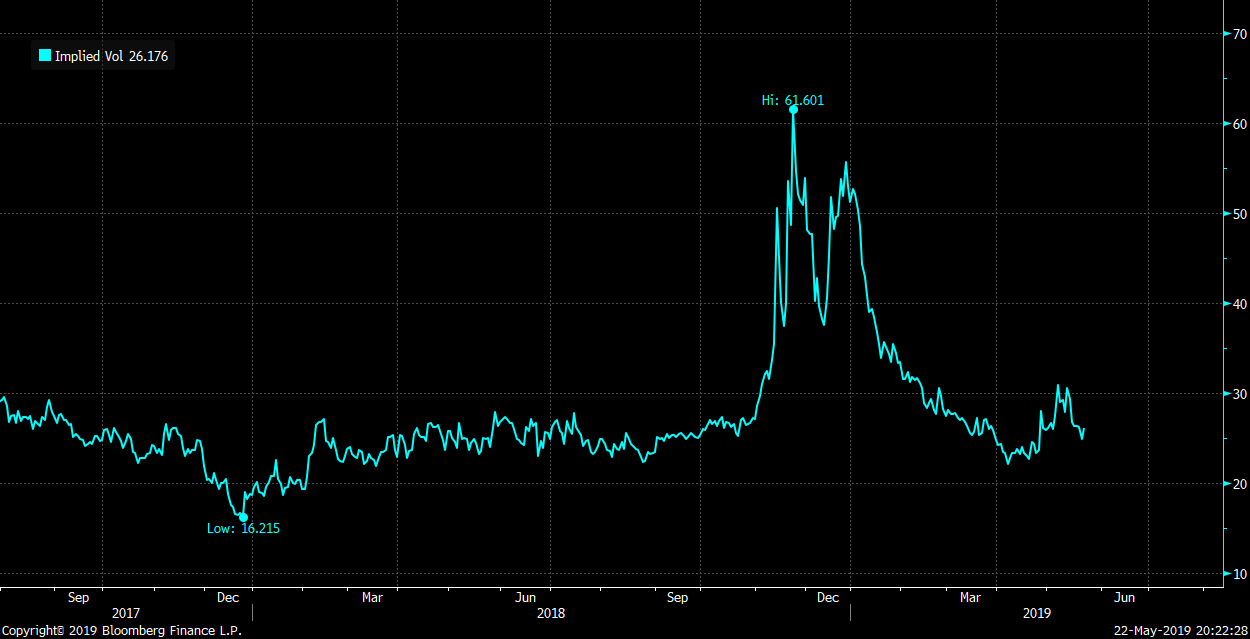Click the high point marker dot
1250x639 pixels.
793,110
